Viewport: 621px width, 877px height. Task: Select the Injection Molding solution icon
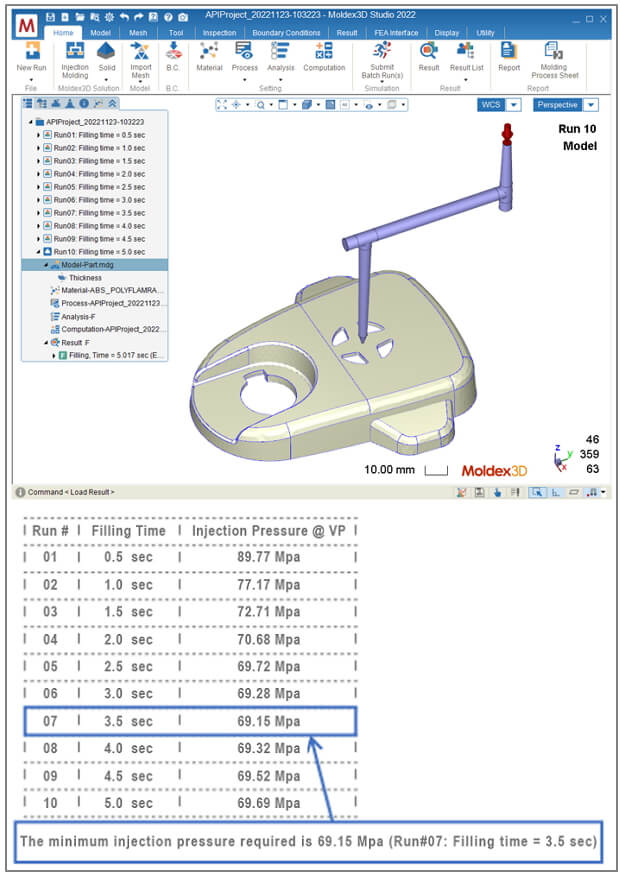(75, 51)
